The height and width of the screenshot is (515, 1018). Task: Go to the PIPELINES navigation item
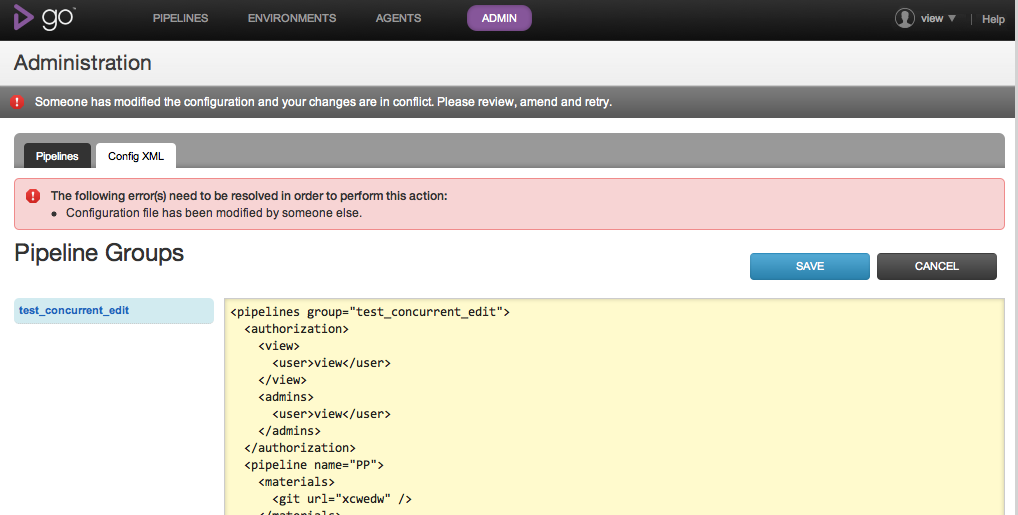(180, 18)
